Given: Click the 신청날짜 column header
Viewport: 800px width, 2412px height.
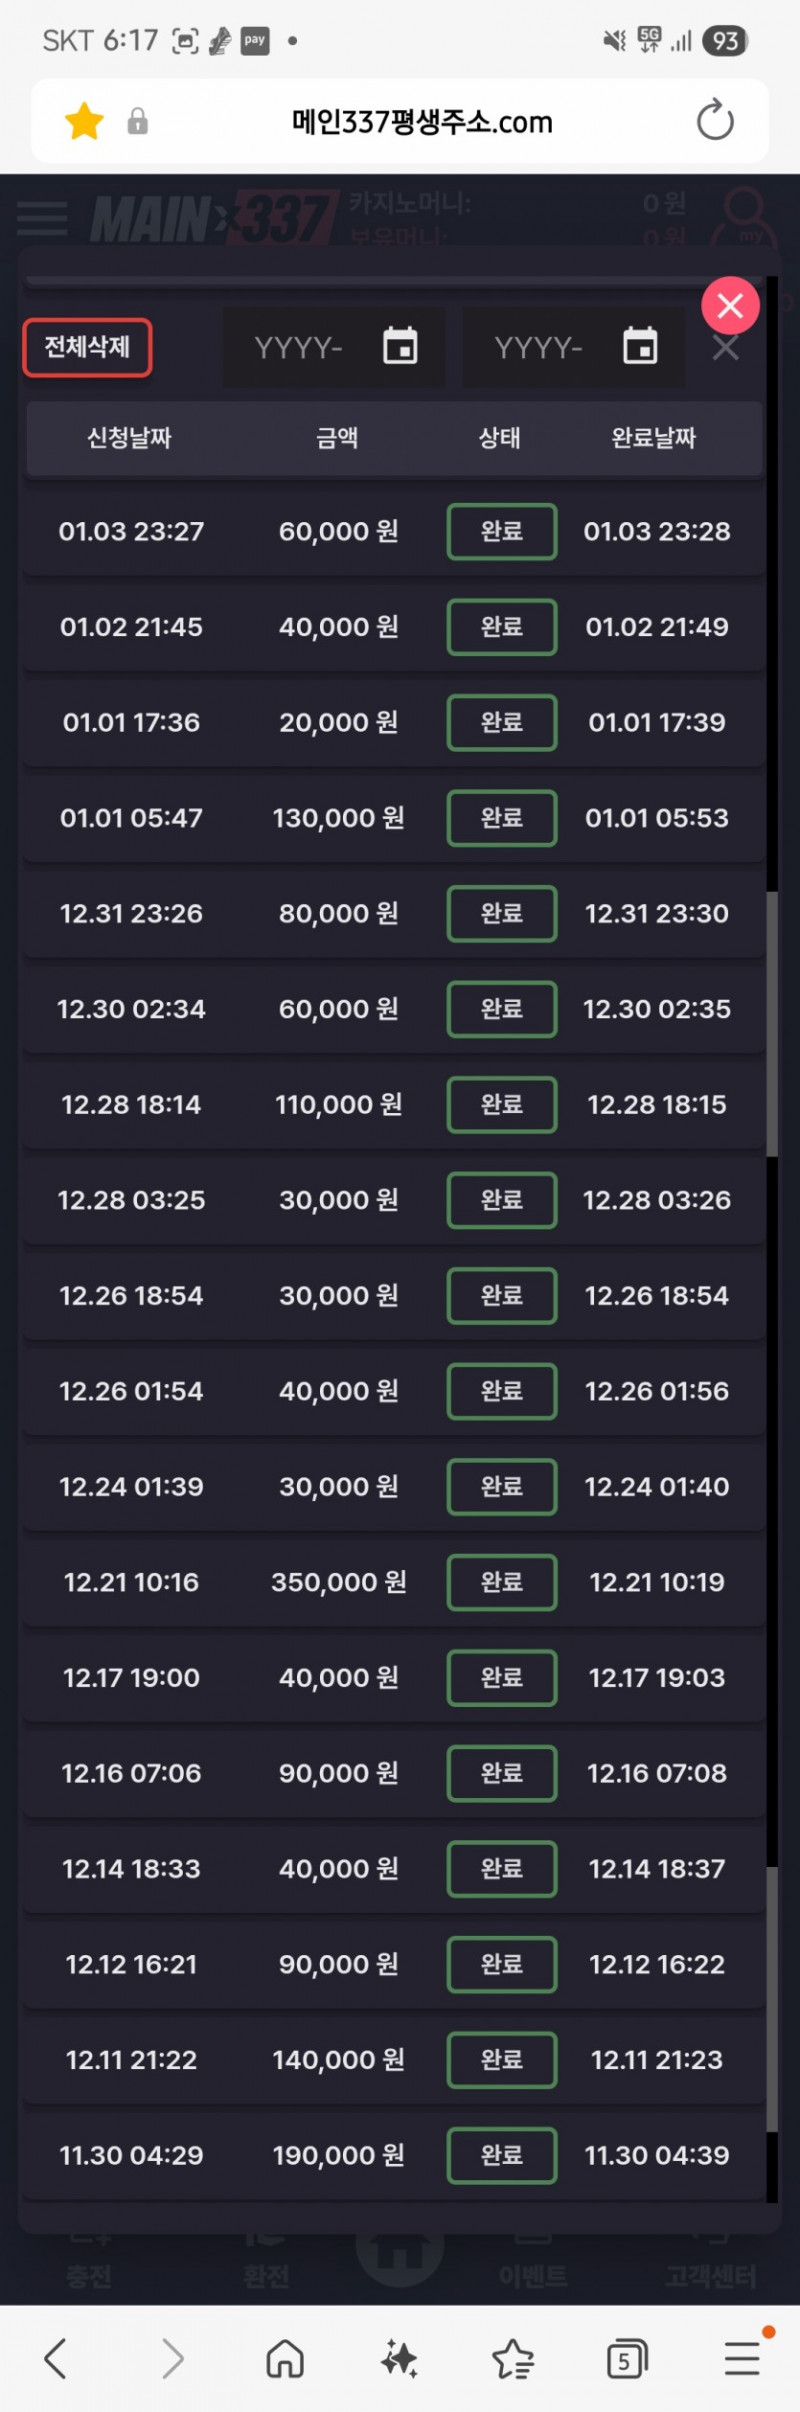Looking at the screenshot, I should 129,438.
